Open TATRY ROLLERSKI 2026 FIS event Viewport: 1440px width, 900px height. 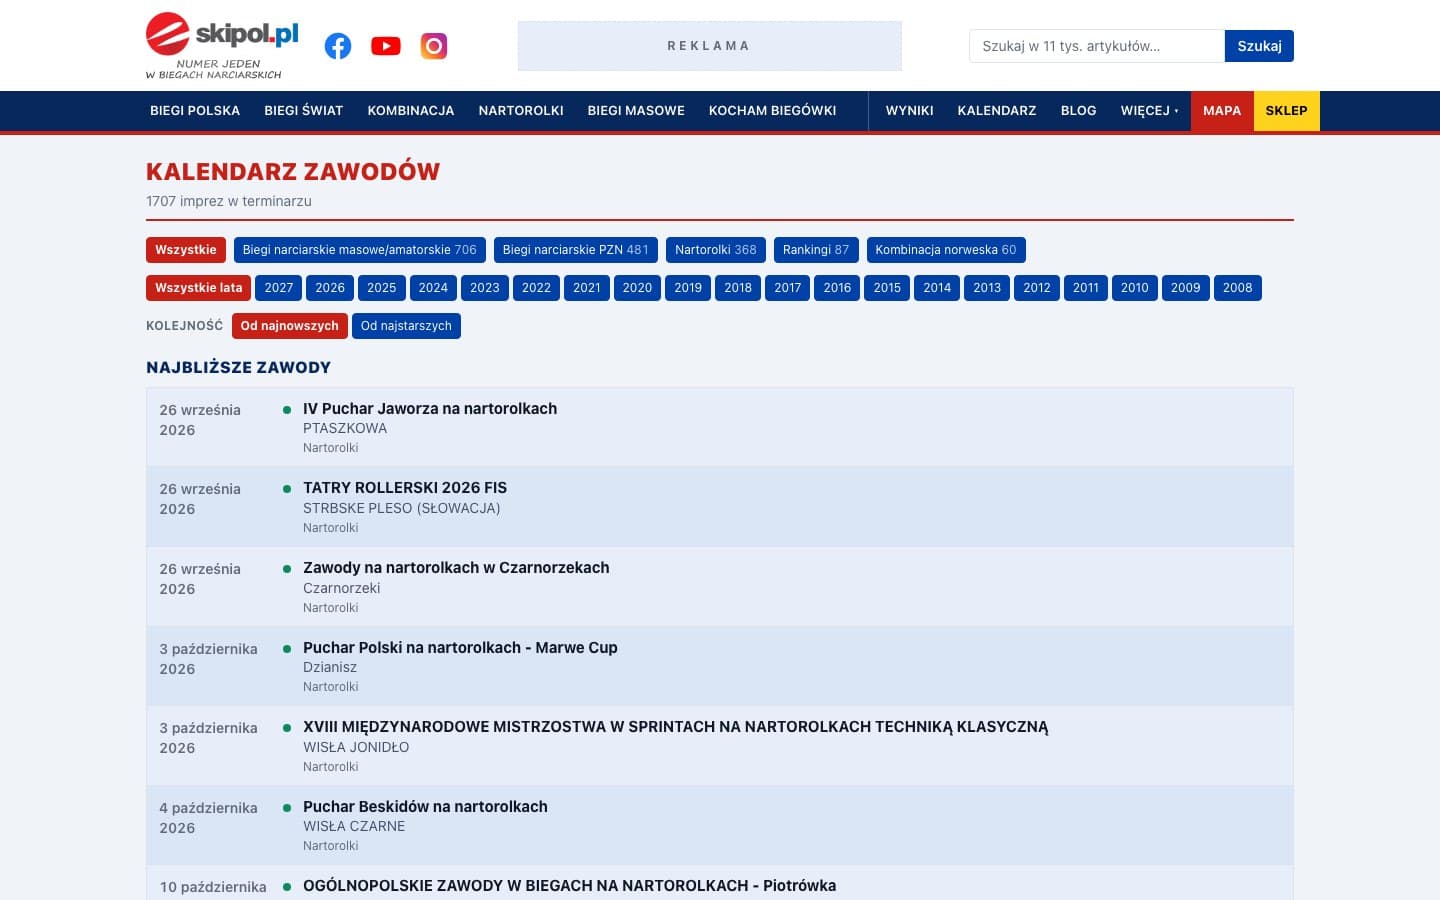[x=405, y=488]
